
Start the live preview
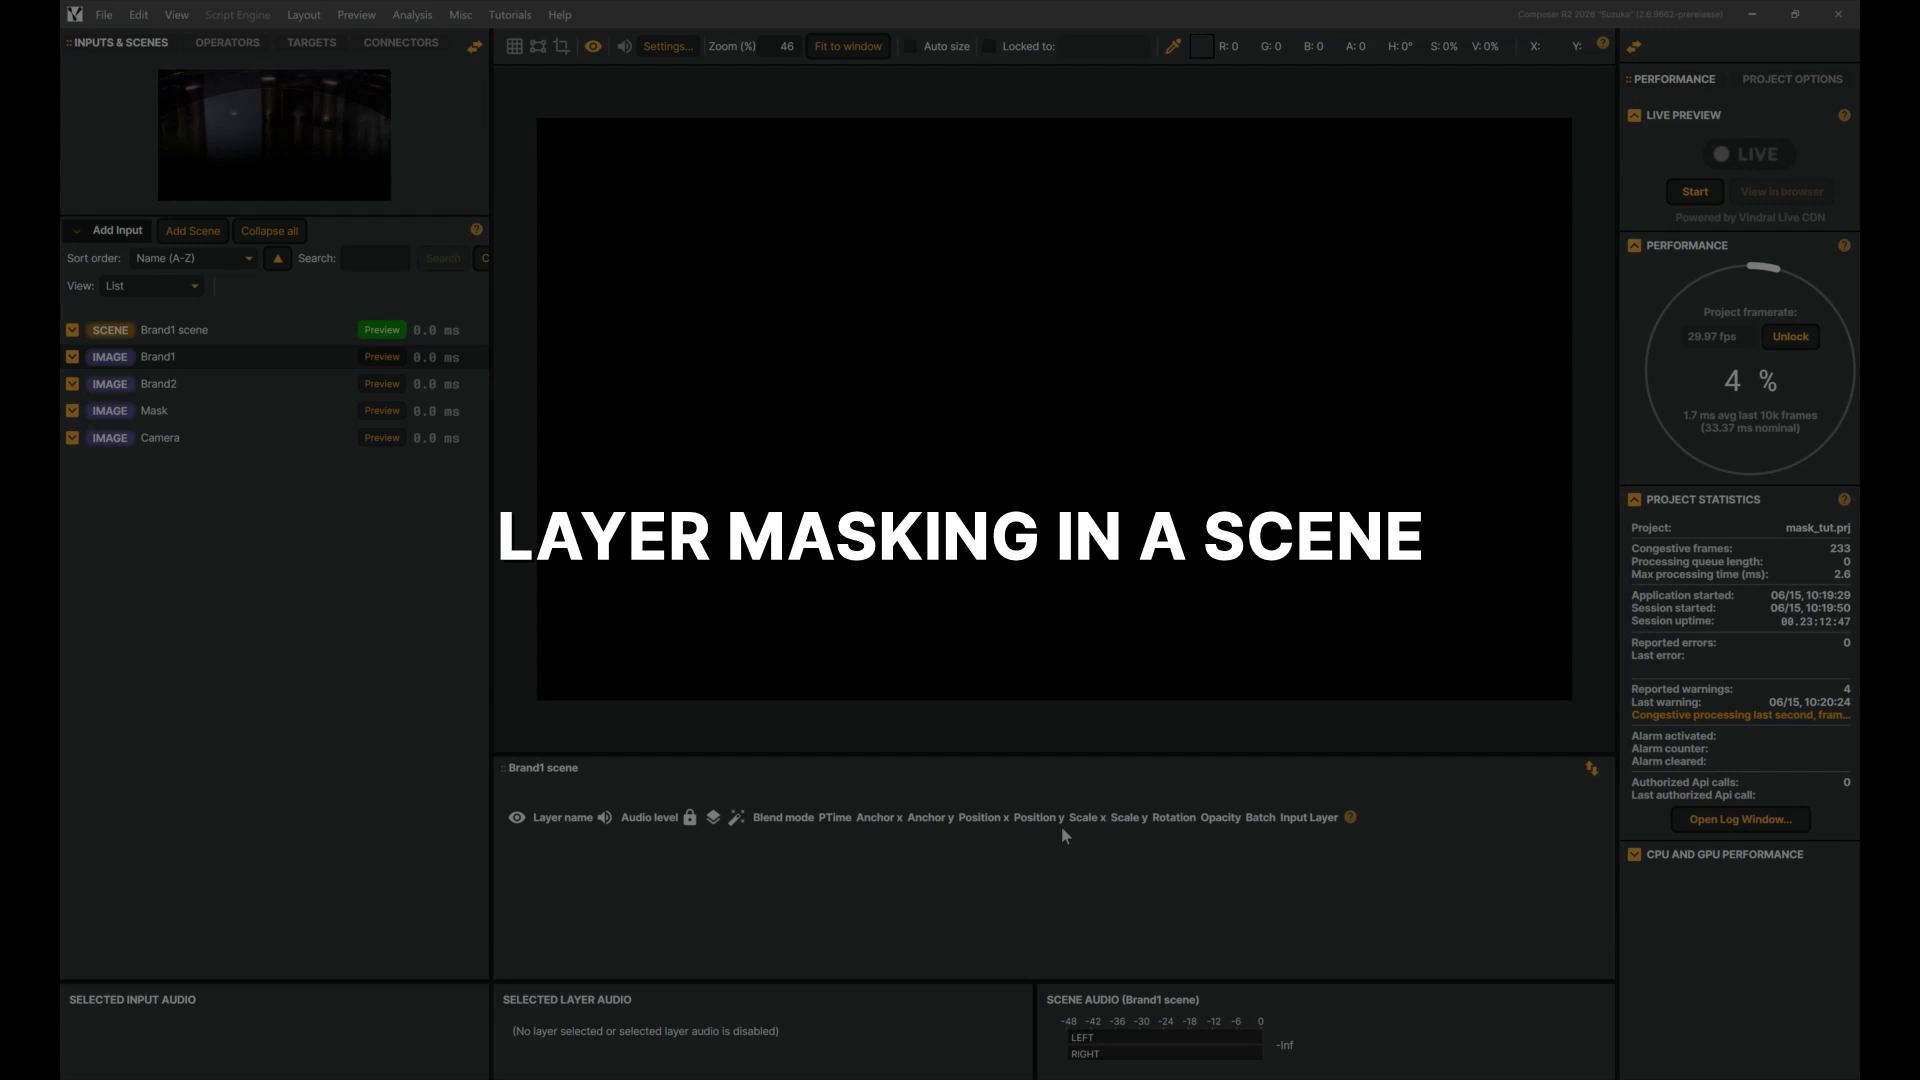pos(1695,192)
